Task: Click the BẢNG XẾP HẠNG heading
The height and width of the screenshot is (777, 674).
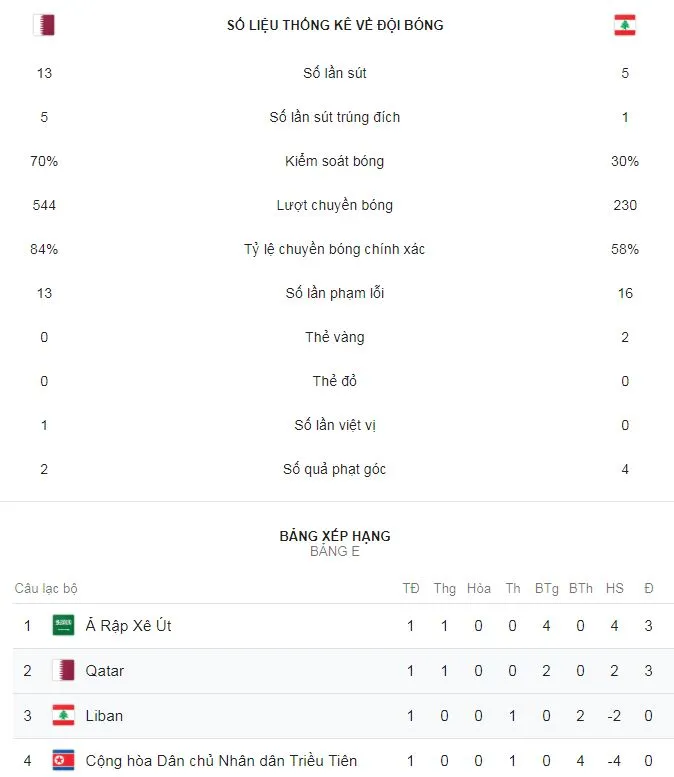Action: tap(335, 536)
